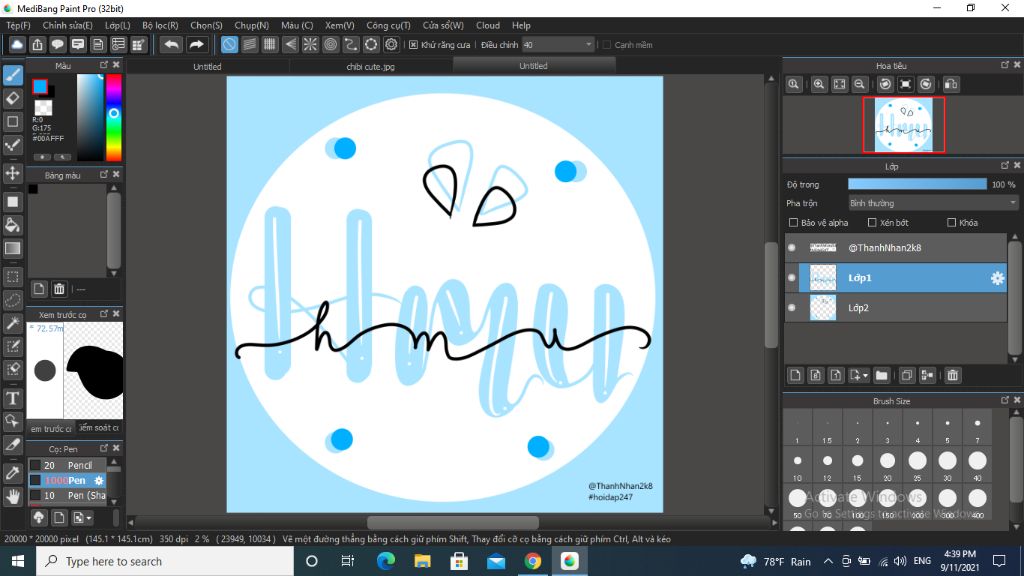Select the Lasso tool
This screenshot has width=1024, height=576.
click(x=12, y=300)
